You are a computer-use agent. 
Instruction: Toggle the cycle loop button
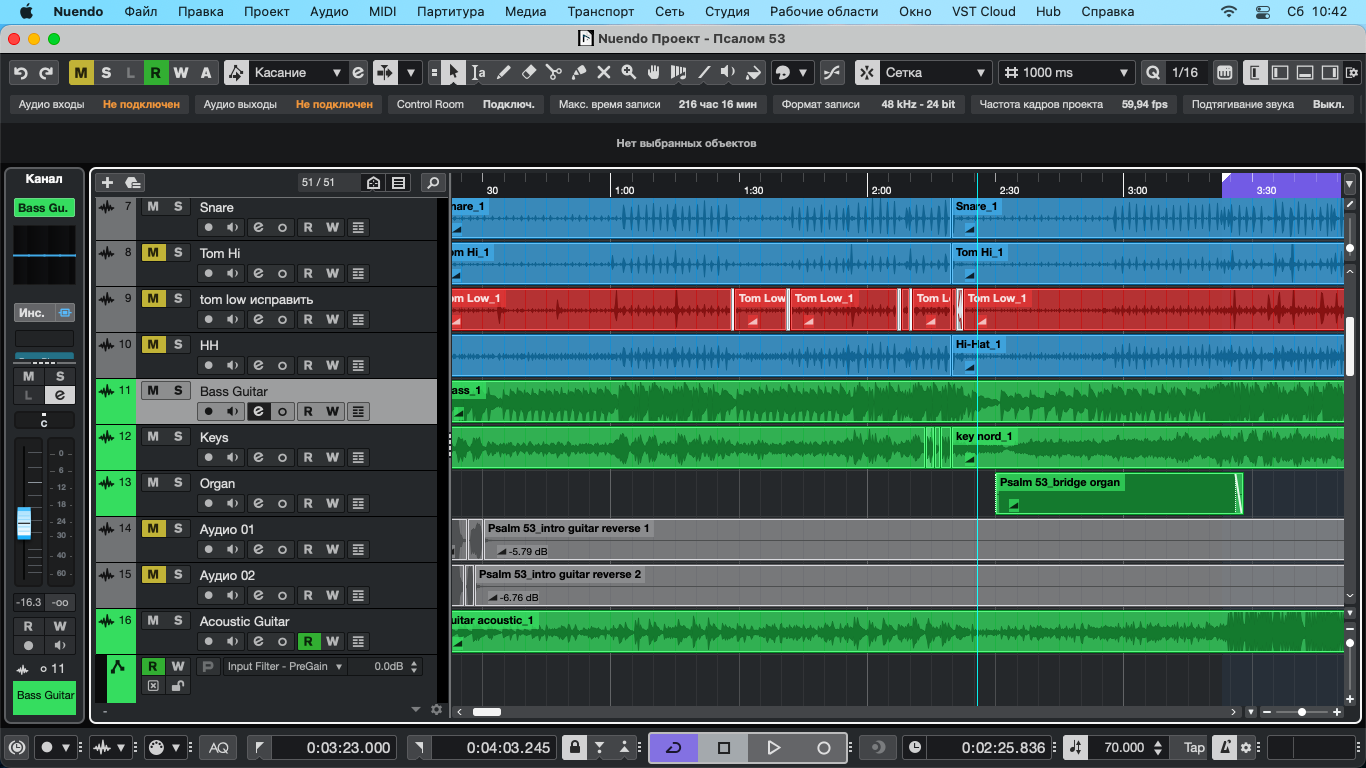click(674, 747)
